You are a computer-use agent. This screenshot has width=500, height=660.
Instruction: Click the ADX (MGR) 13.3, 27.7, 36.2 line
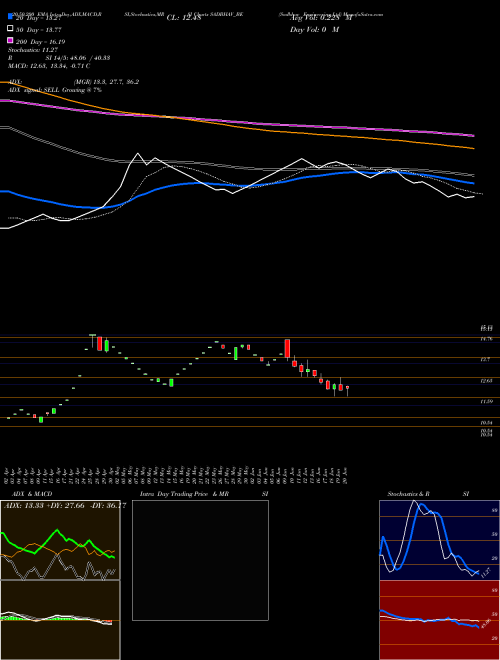point(73,82)
